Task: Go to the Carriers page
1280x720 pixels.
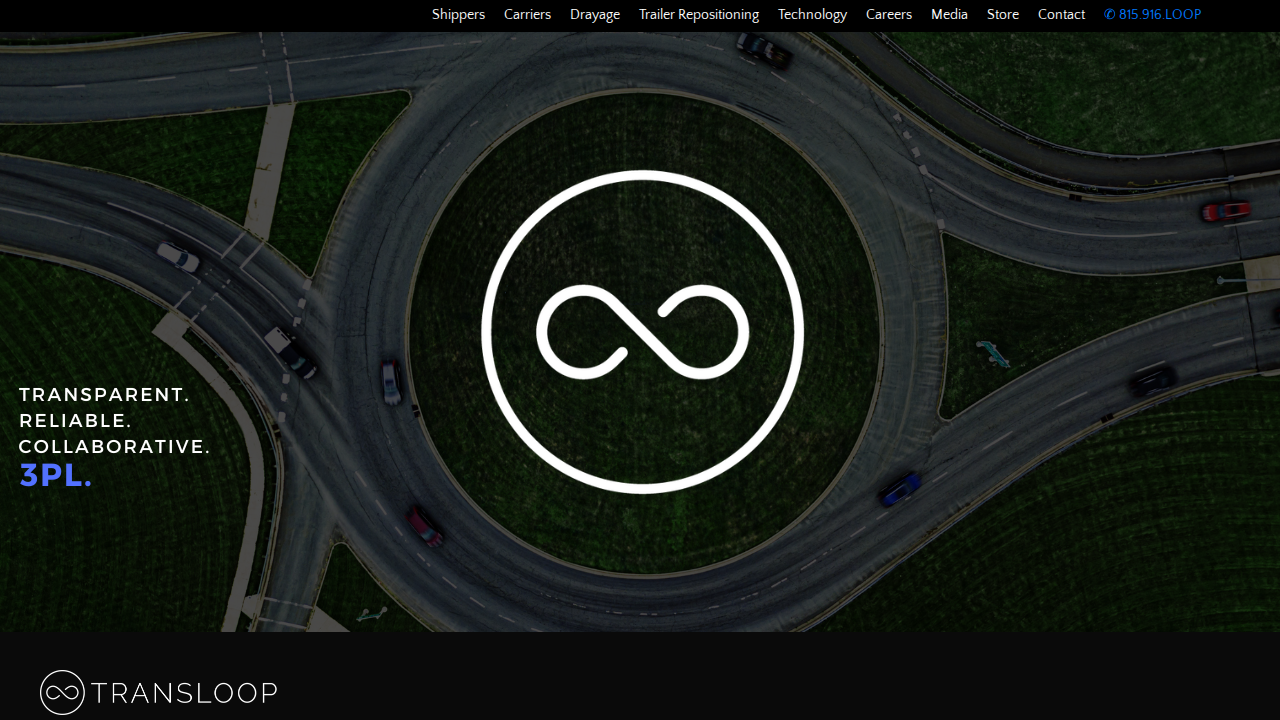Action: pyautogui.click(x=527, y=15)
